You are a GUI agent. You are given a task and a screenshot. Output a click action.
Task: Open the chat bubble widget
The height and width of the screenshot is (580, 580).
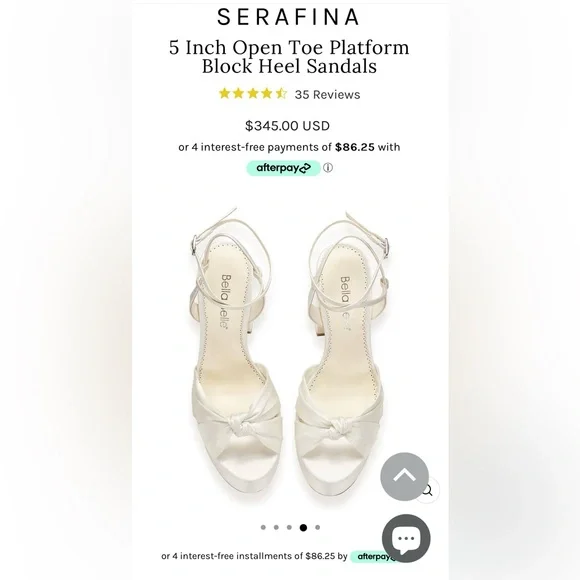pos(406,538)
